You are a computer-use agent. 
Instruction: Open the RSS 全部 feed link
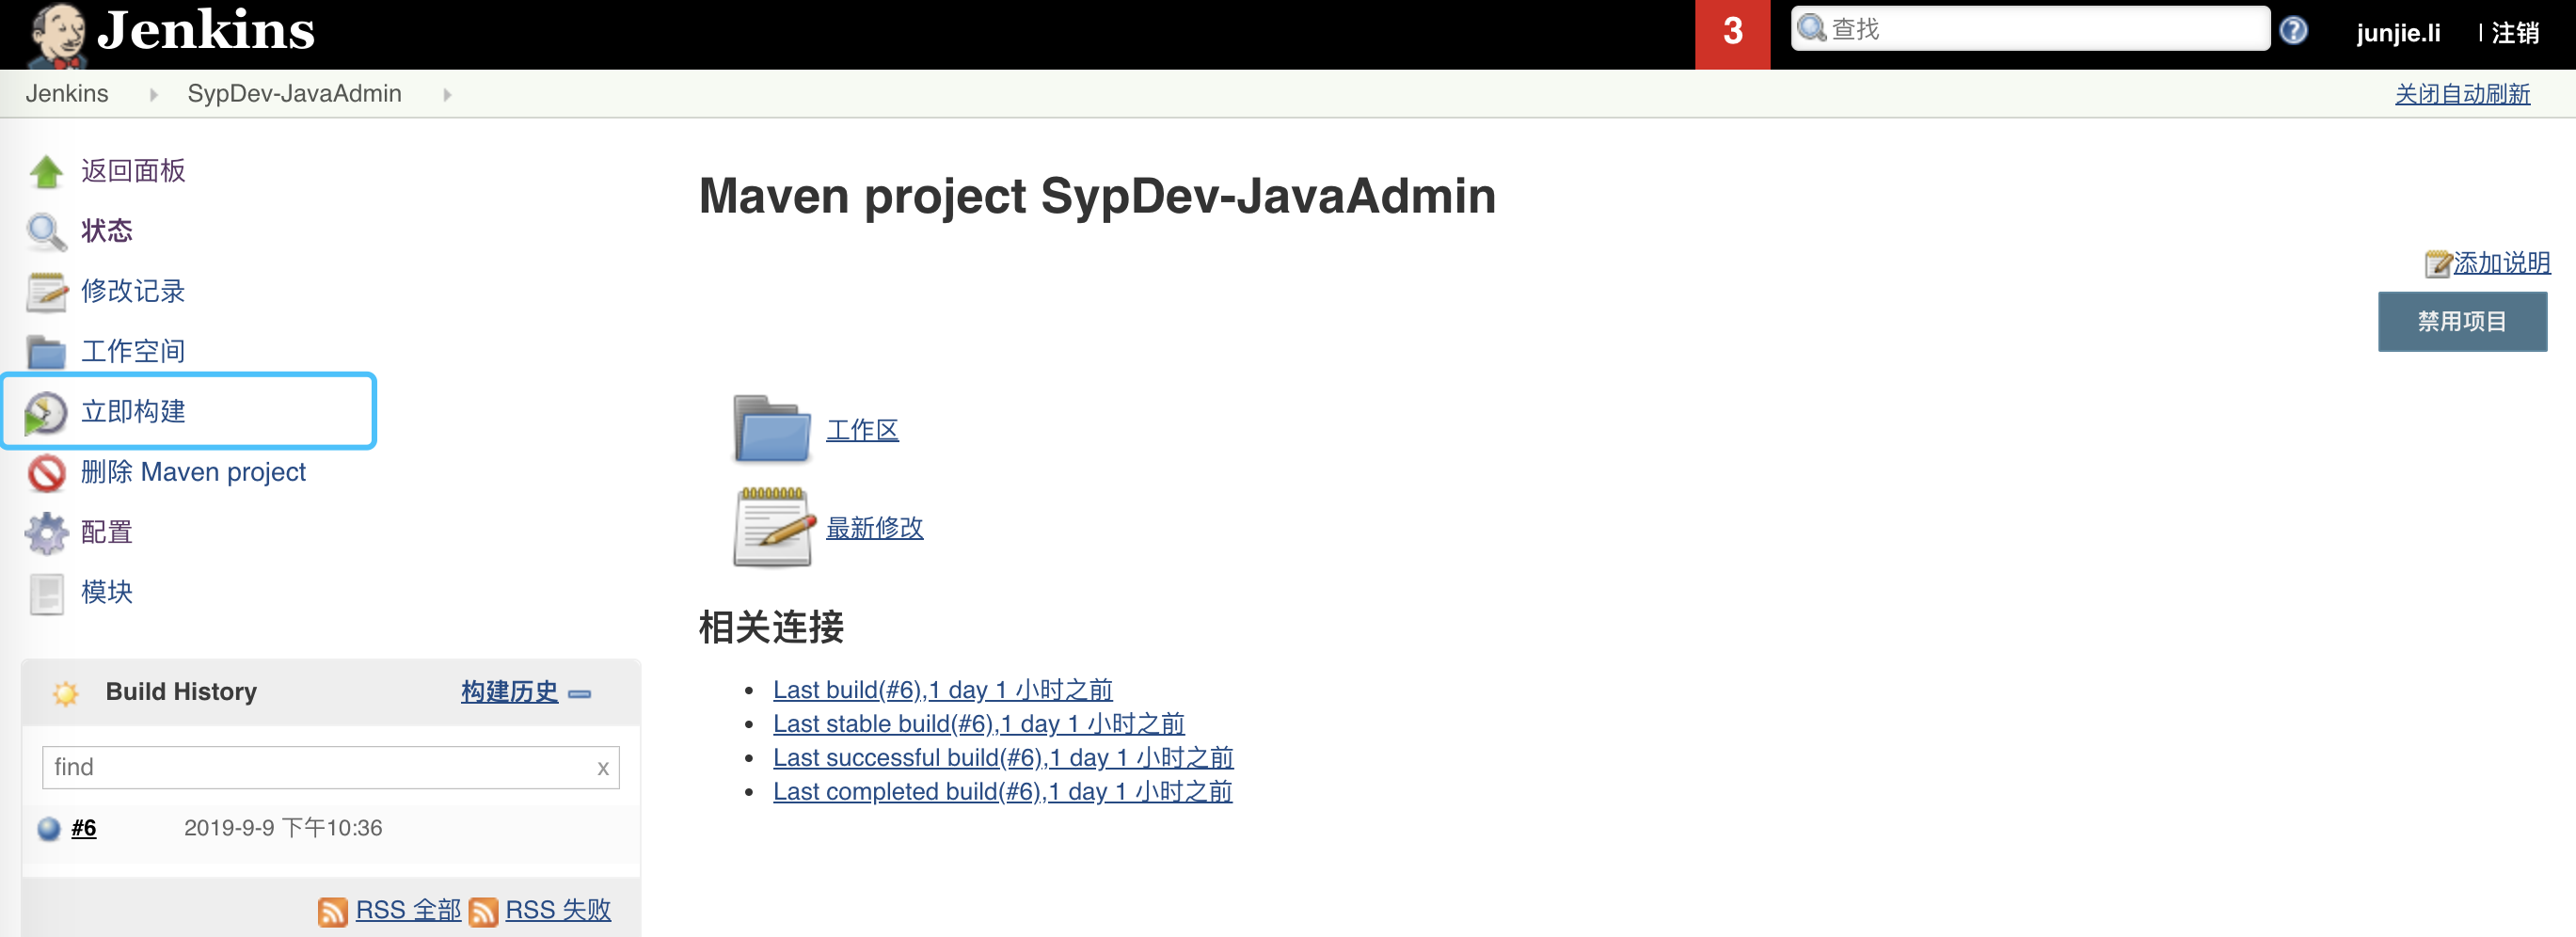(x=408, y=910)
